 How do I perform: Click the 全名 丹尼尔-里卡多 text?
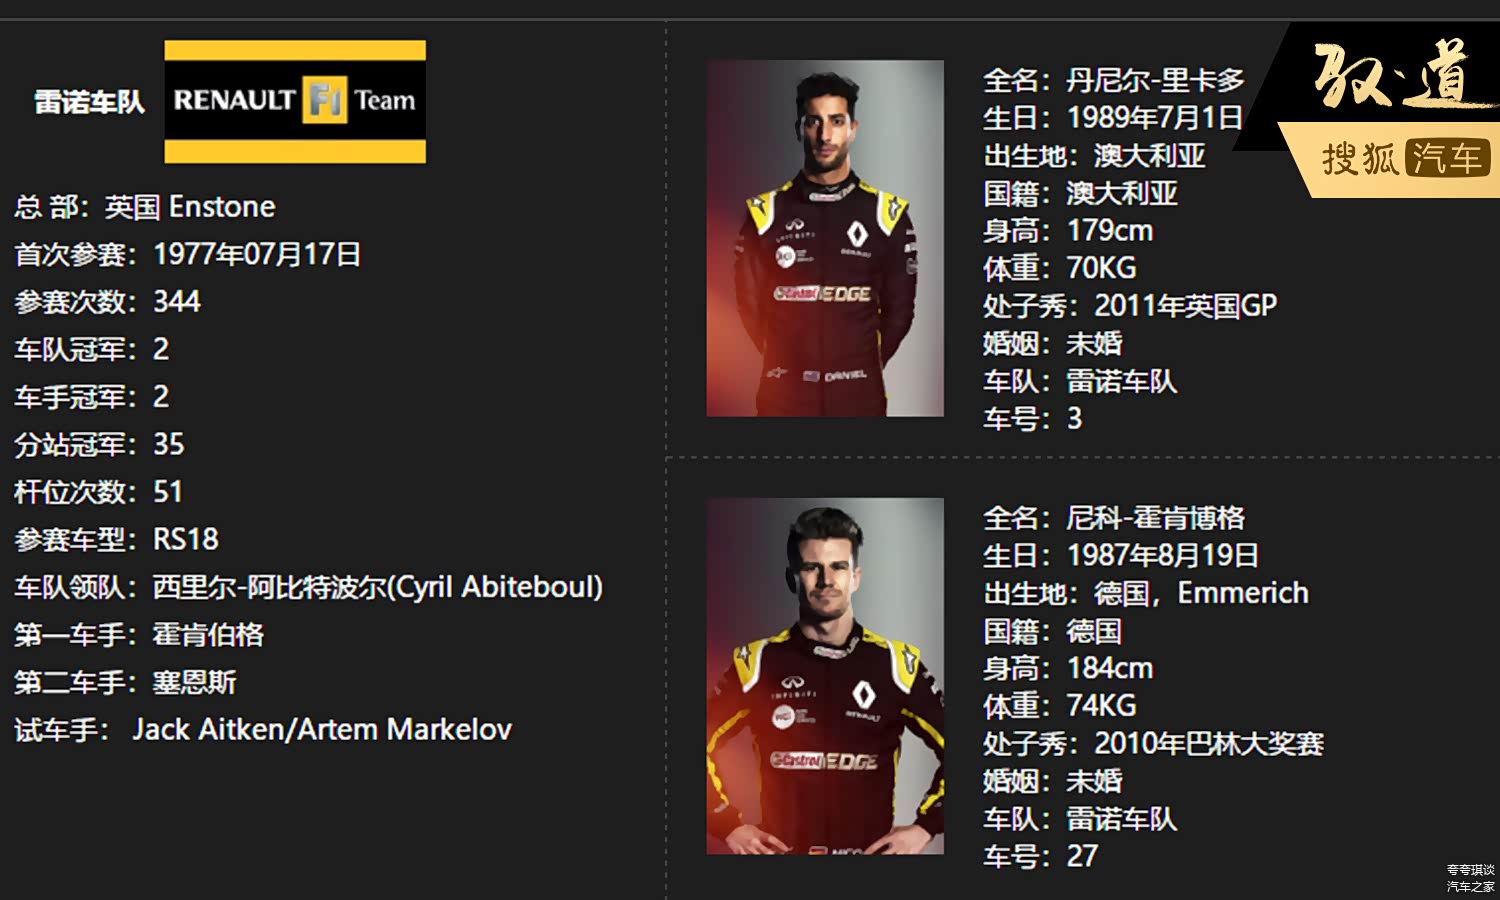(x=1114, y=80)
